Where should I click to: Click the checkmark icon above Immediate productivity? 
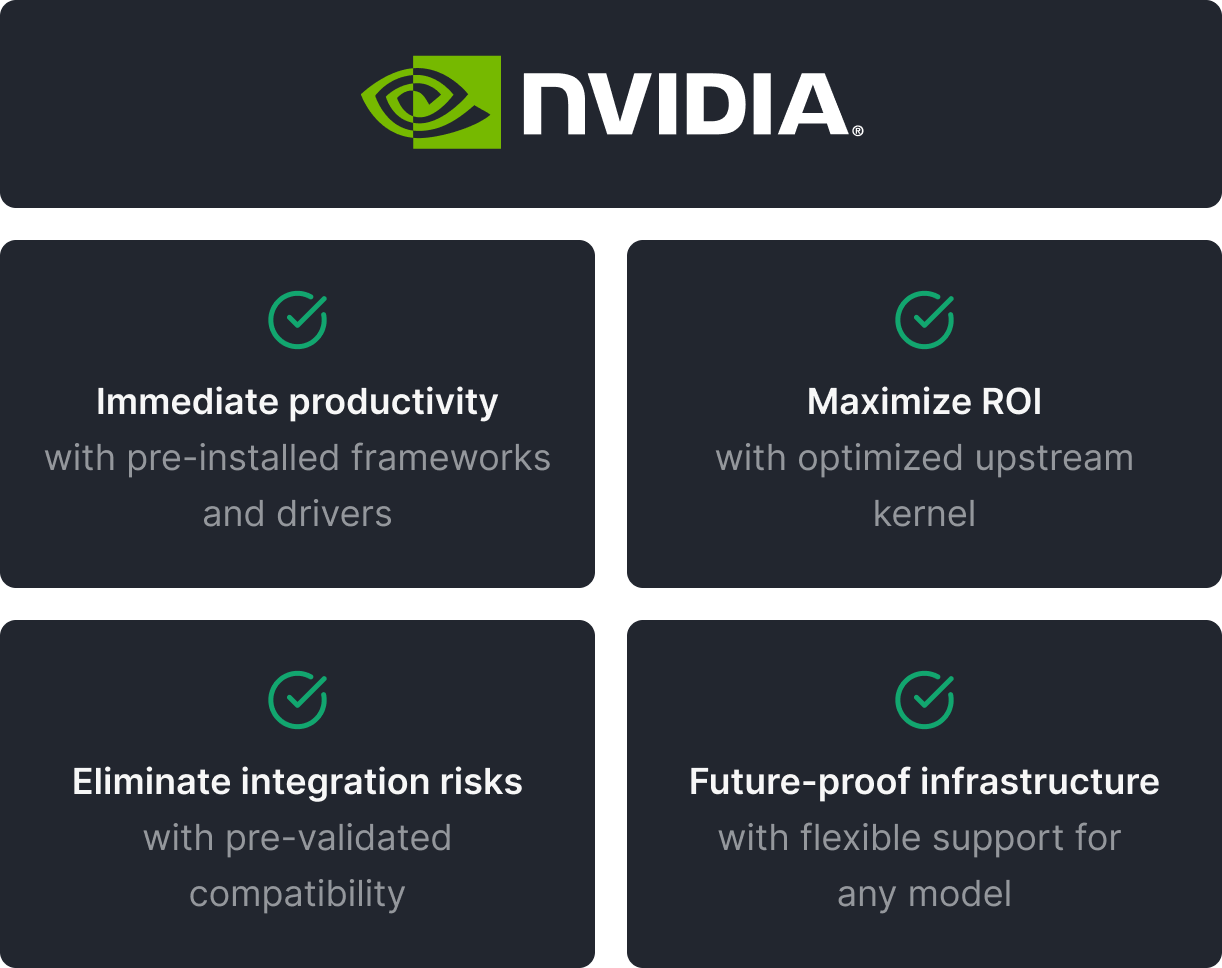tap(297, 320)
